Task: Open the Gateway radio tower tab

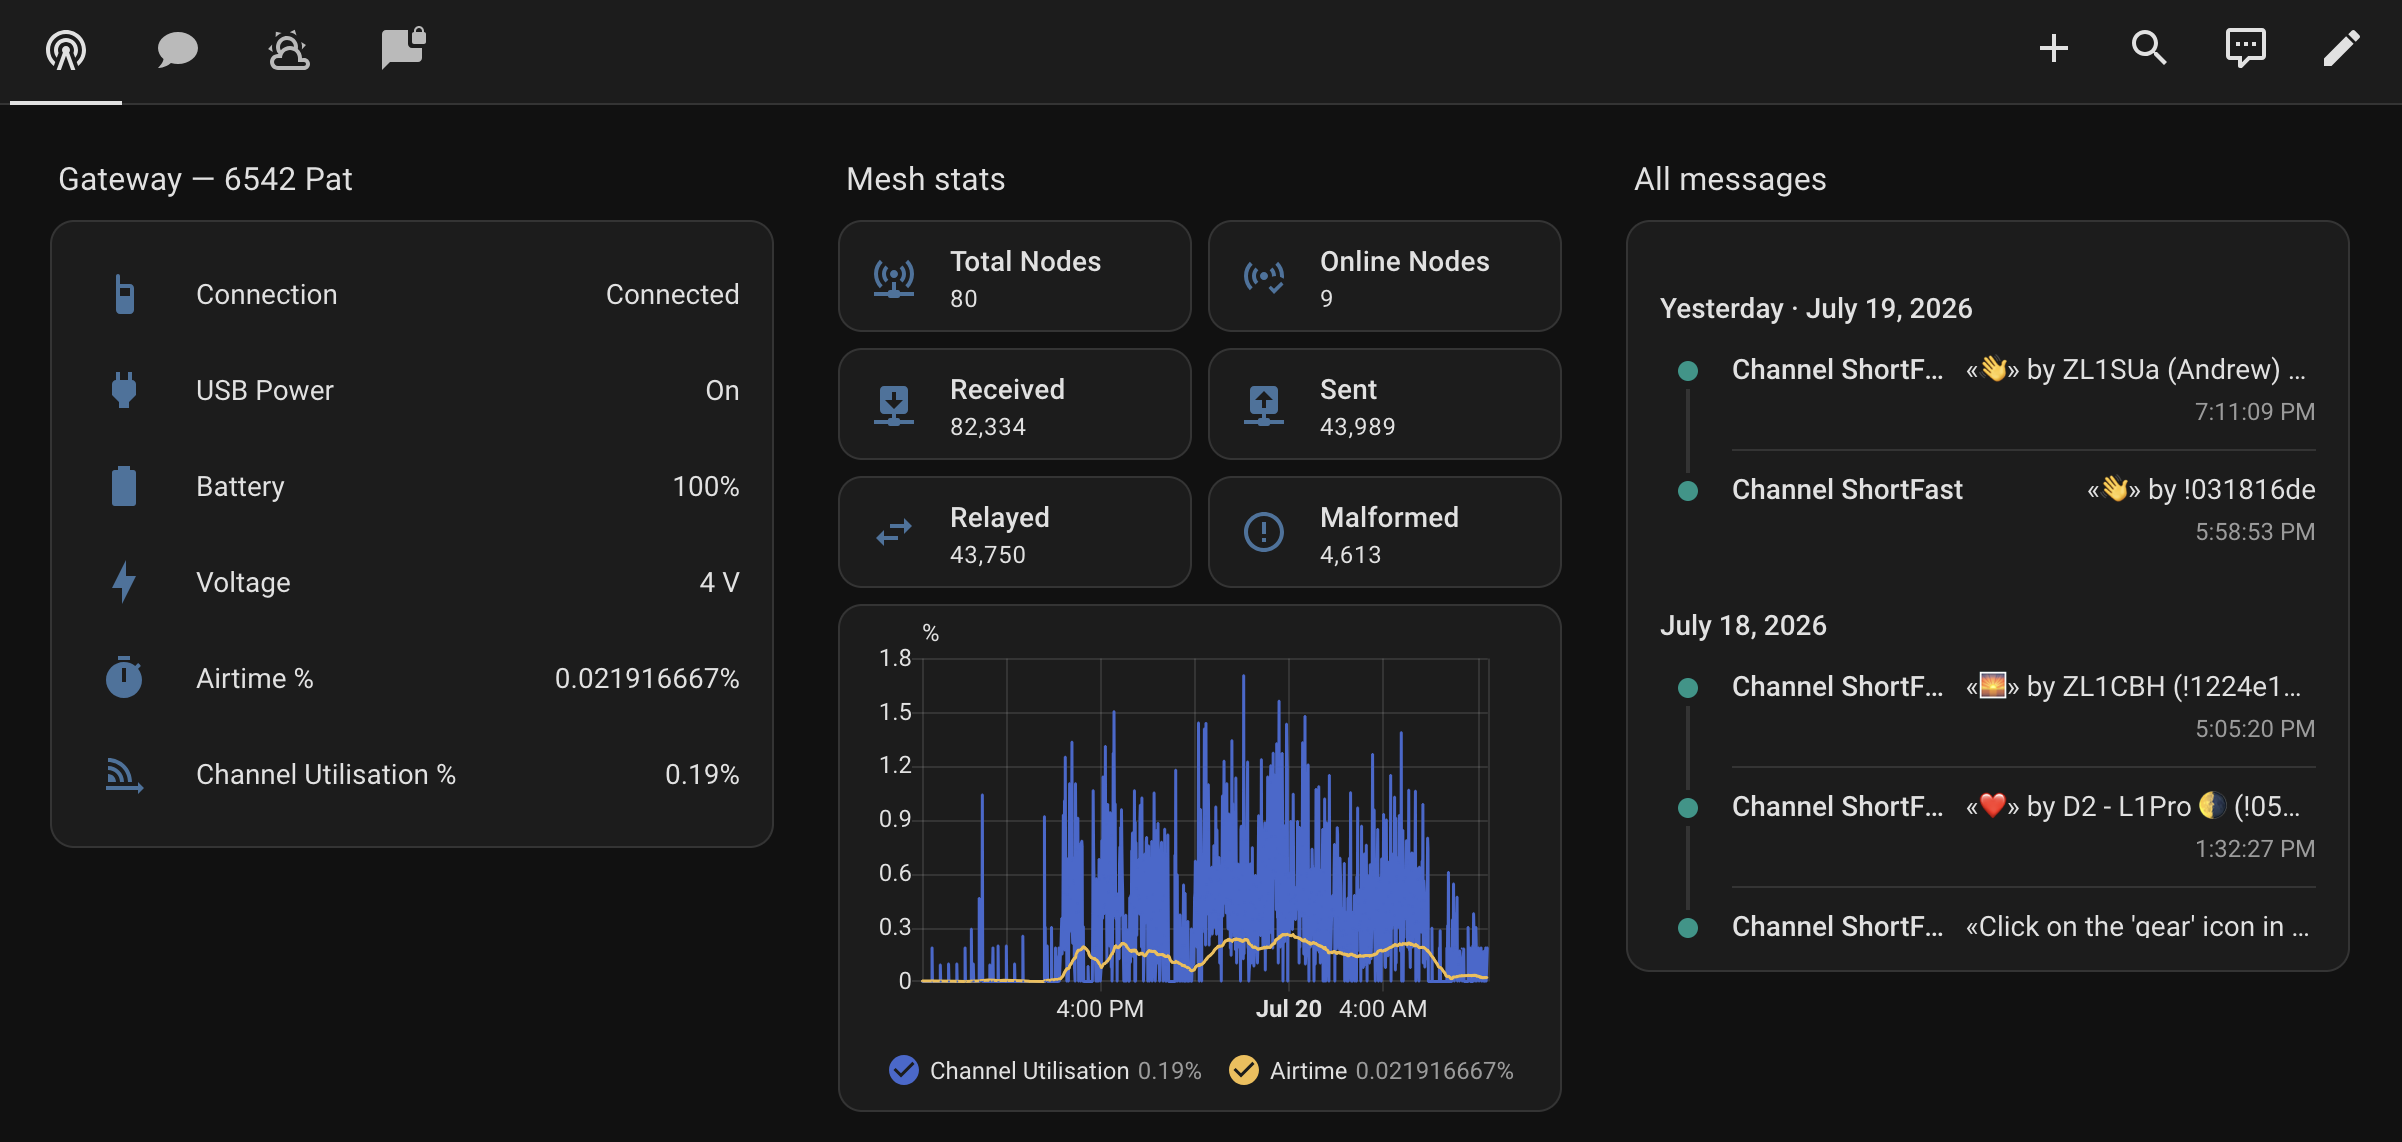Action: tap(66, 50)
